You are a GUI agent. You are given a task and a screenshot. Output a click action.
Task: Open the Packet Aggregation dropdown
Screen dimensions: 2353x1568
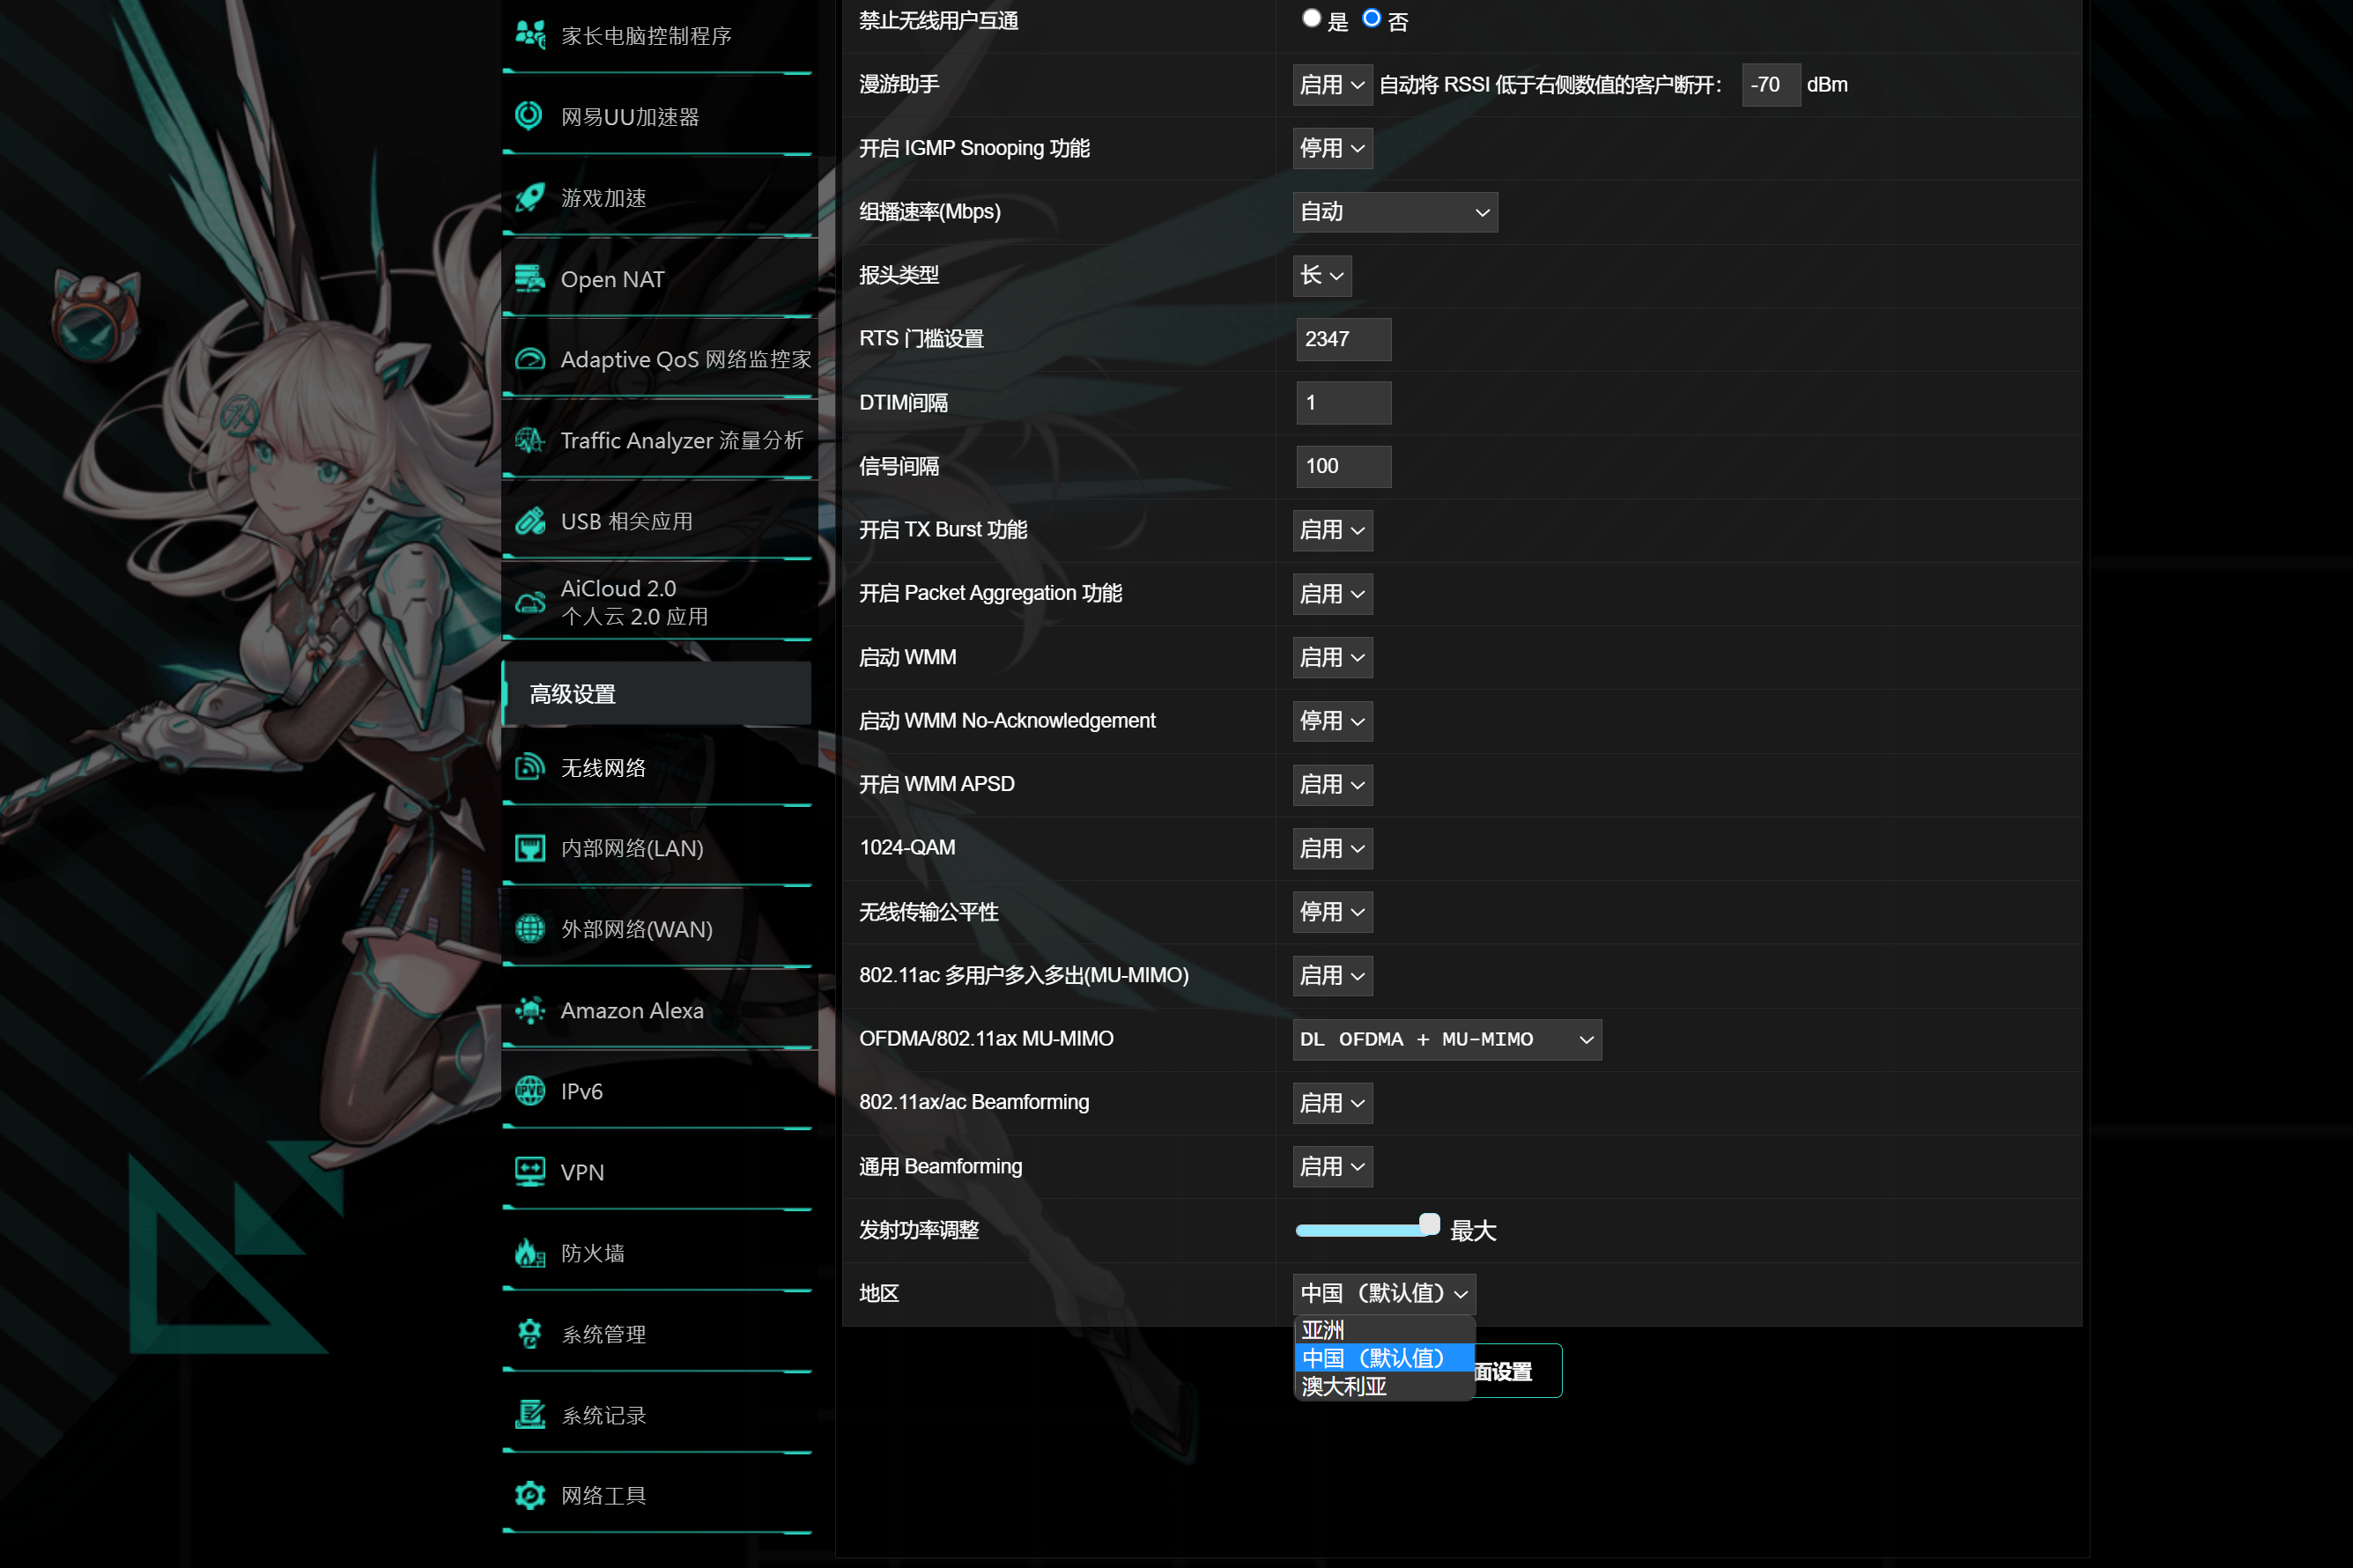1332,594
